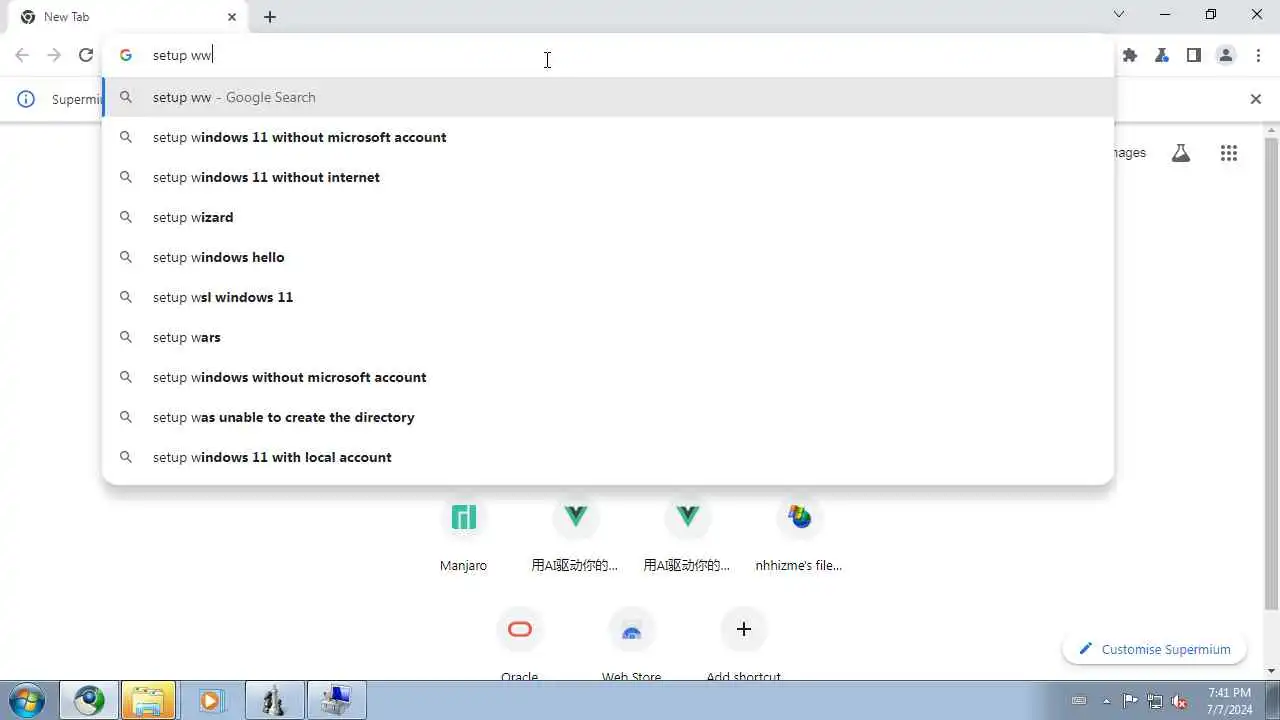Open the Action Center flag icon

click(1130, 701)
